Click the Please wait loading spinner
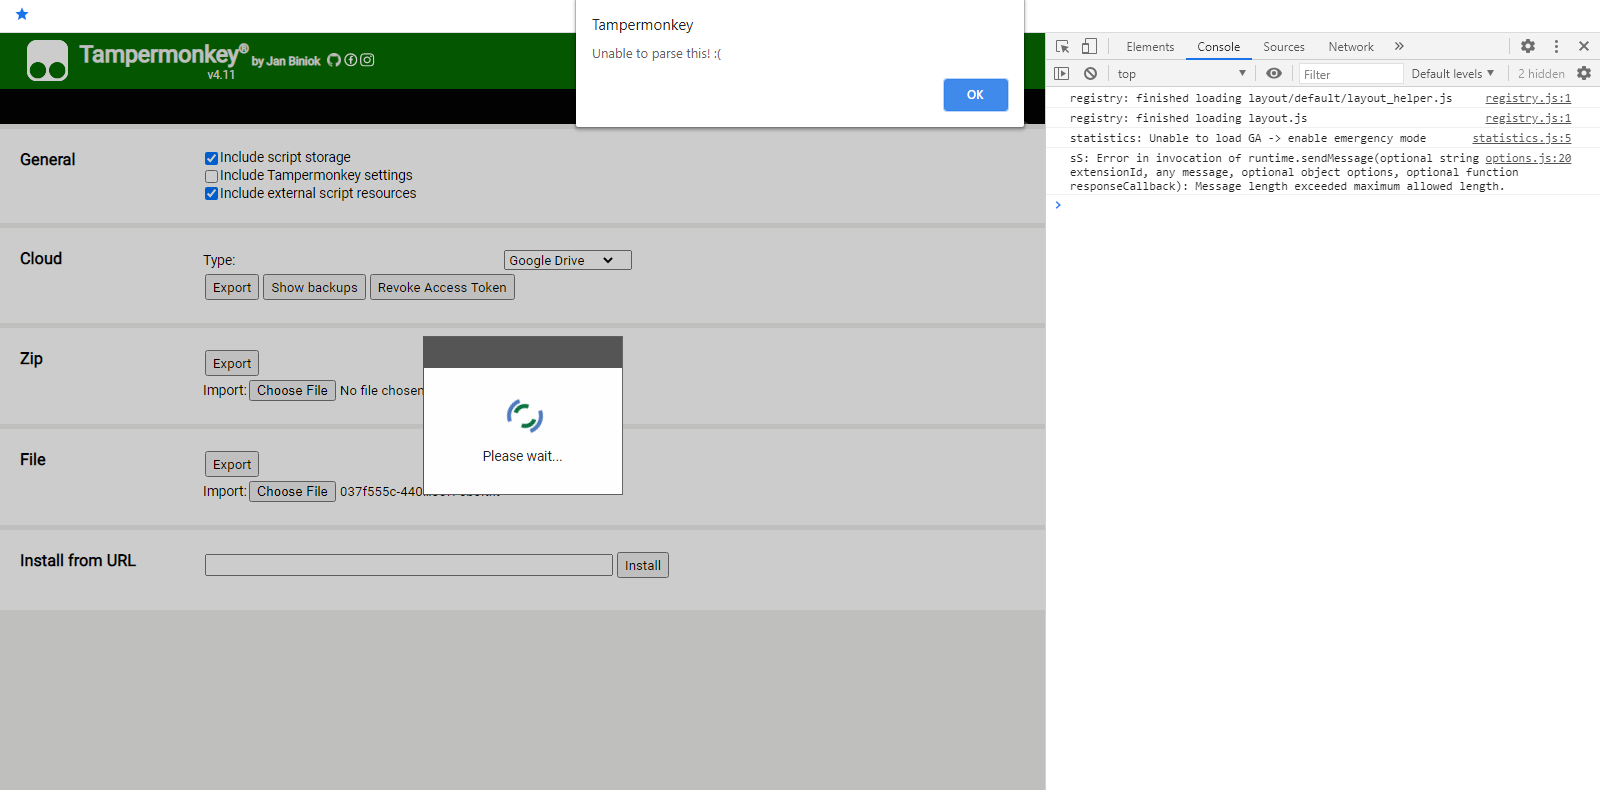The image size is (1600, 790). 524,415
